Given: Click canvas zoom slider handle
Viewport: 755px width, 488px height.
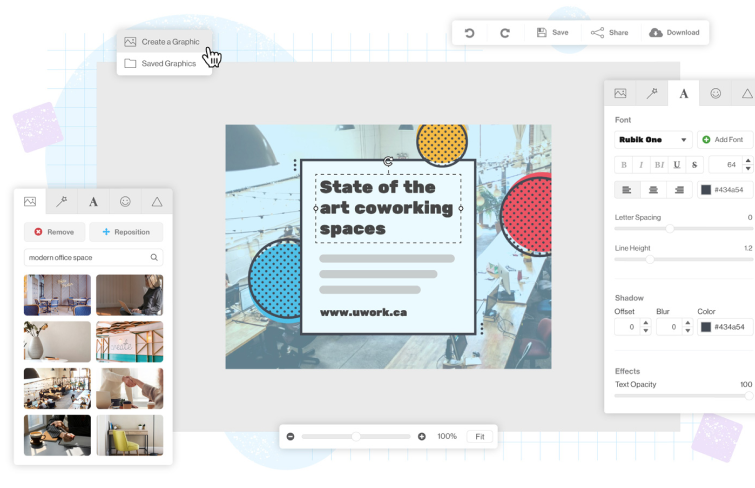Looking at the screenshot, I should [x=356, y=436].
